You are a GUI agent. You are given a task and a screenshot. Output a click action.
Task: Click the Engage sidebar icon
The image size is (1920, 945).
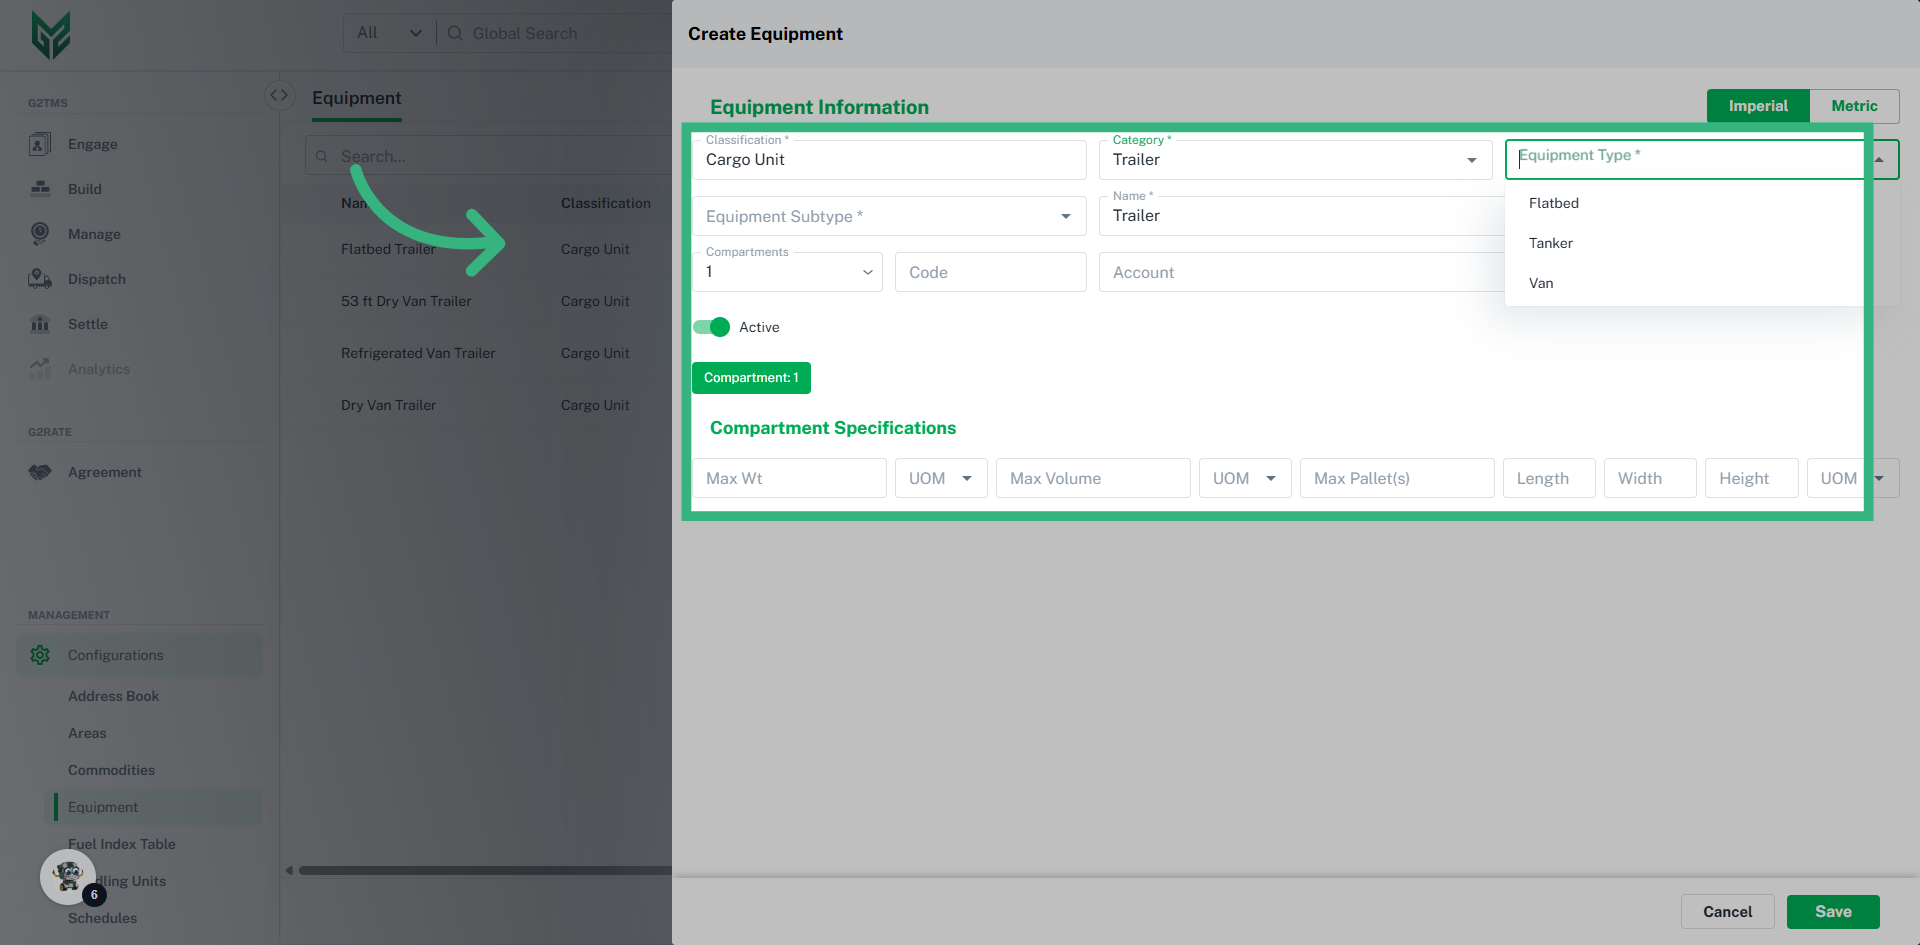click(40, 144)
